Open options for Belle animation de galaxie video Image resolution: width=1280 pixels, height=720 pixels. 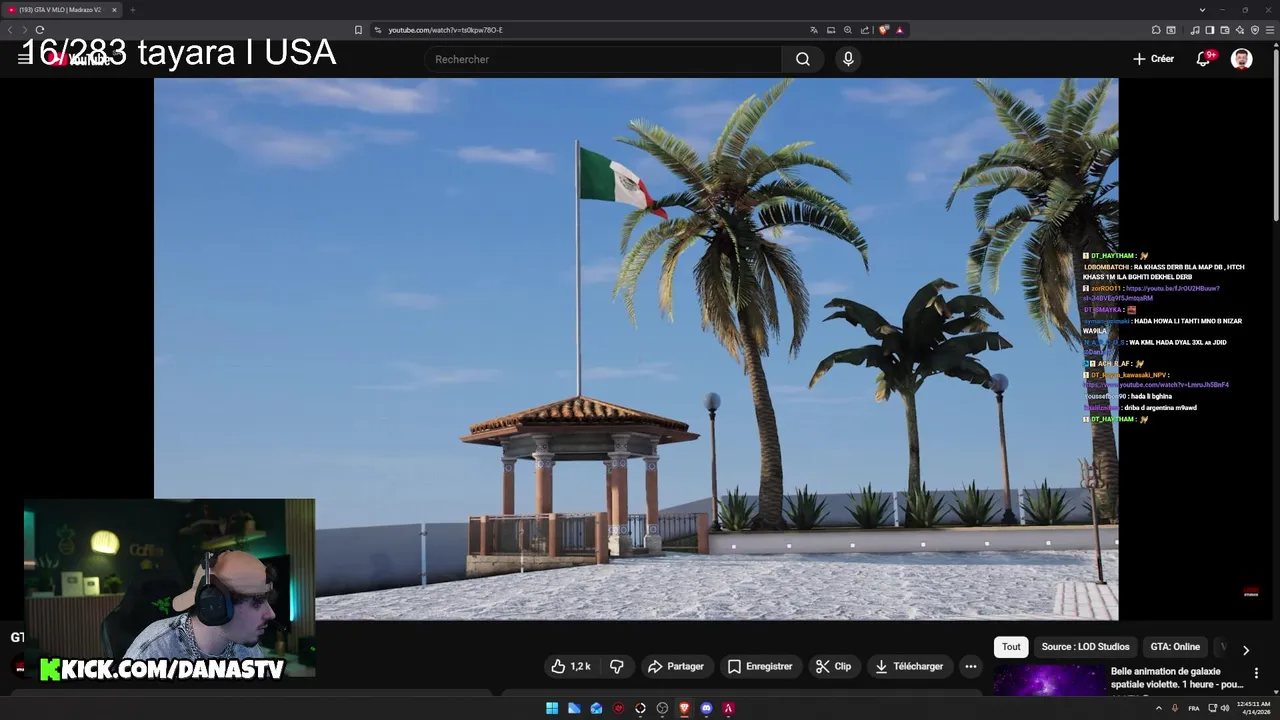(x=1256, y=673)
